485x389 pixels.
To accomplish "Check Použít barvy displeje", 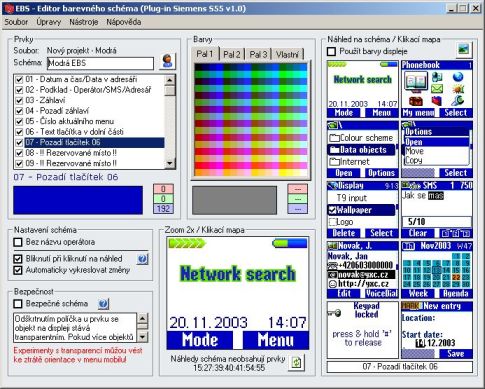I will point(331,52).
